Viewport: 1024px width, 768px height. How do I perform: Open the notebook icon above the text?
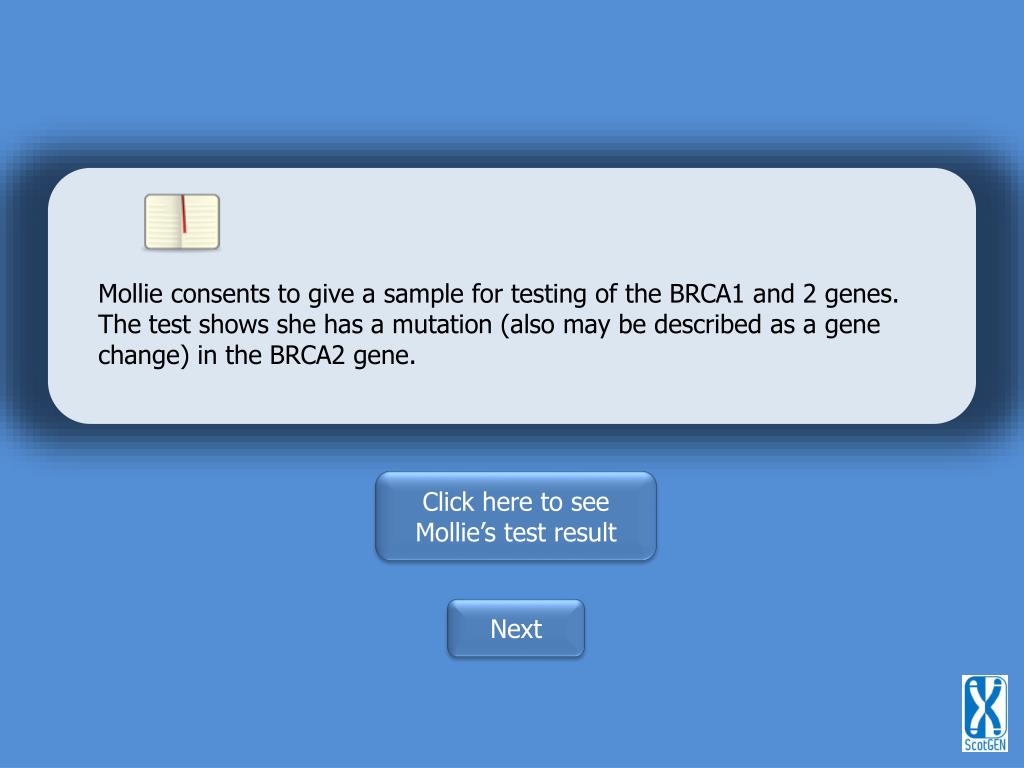(x=182, y=222)
